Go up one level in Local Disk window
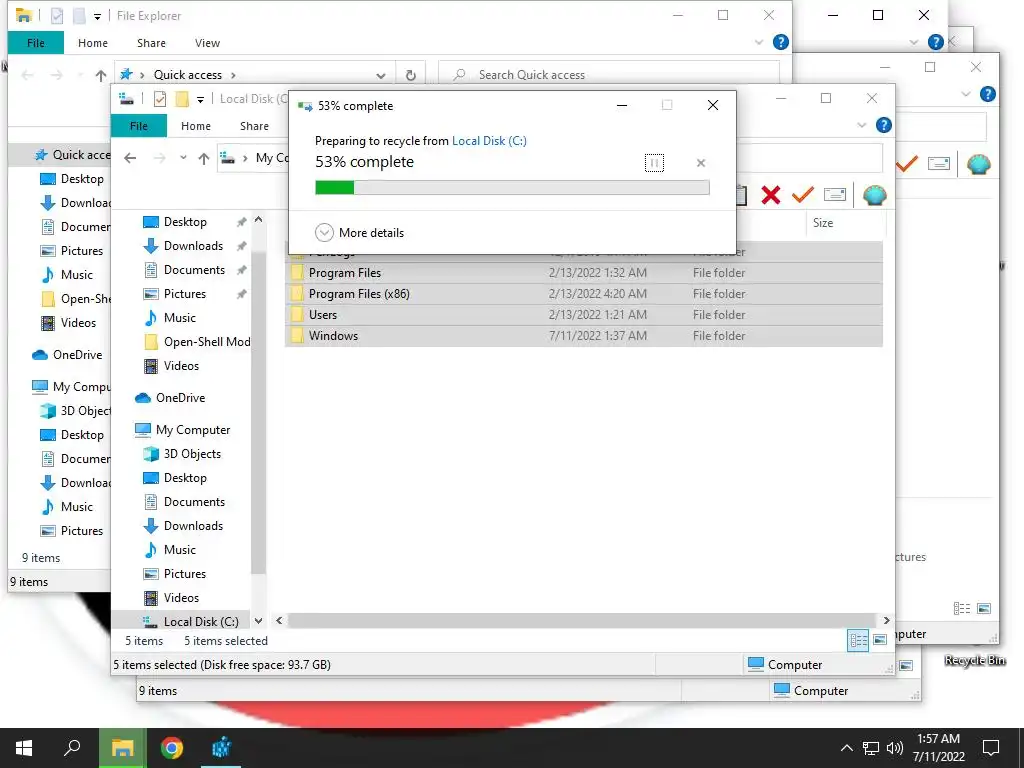 (x=204, y=158)
